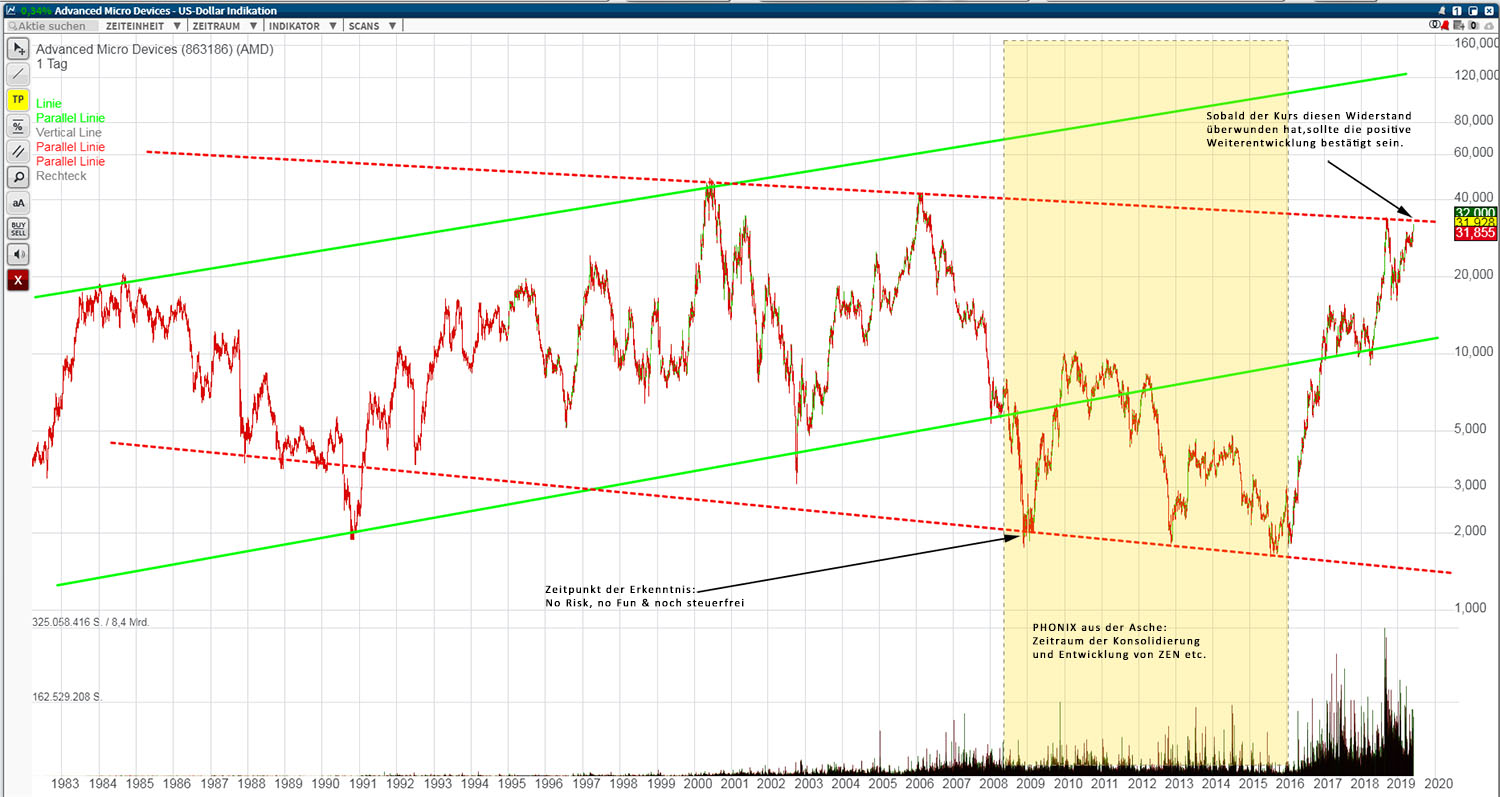Image resolution: width=1500 pixels, height=797 pixels.
Task: Select the parallel lines drawing tool
Action: coord(17,151)
